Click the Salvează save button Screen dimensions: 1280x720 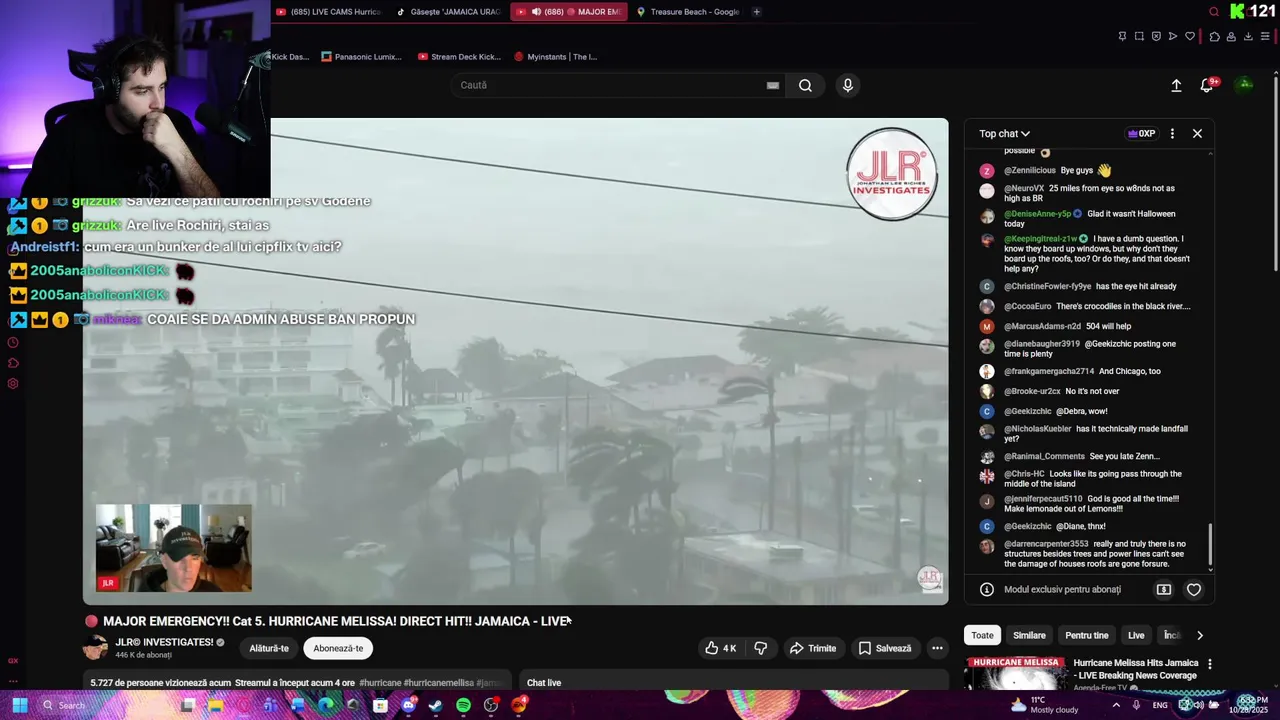885,648
